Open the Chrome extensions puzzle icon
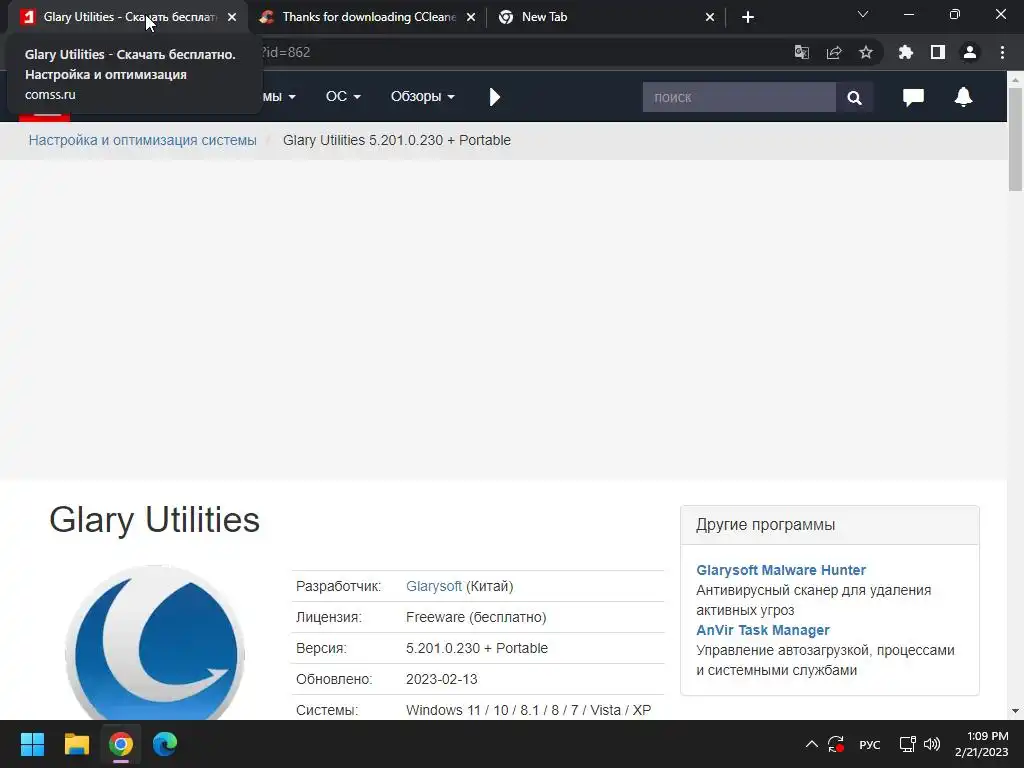This screenshot has width=1024, height=768. click(x=906, y=52)
